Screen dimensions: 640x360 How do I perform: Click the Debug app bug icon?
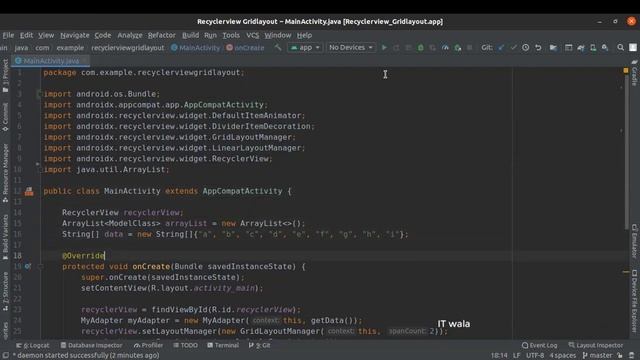point(420,48)
